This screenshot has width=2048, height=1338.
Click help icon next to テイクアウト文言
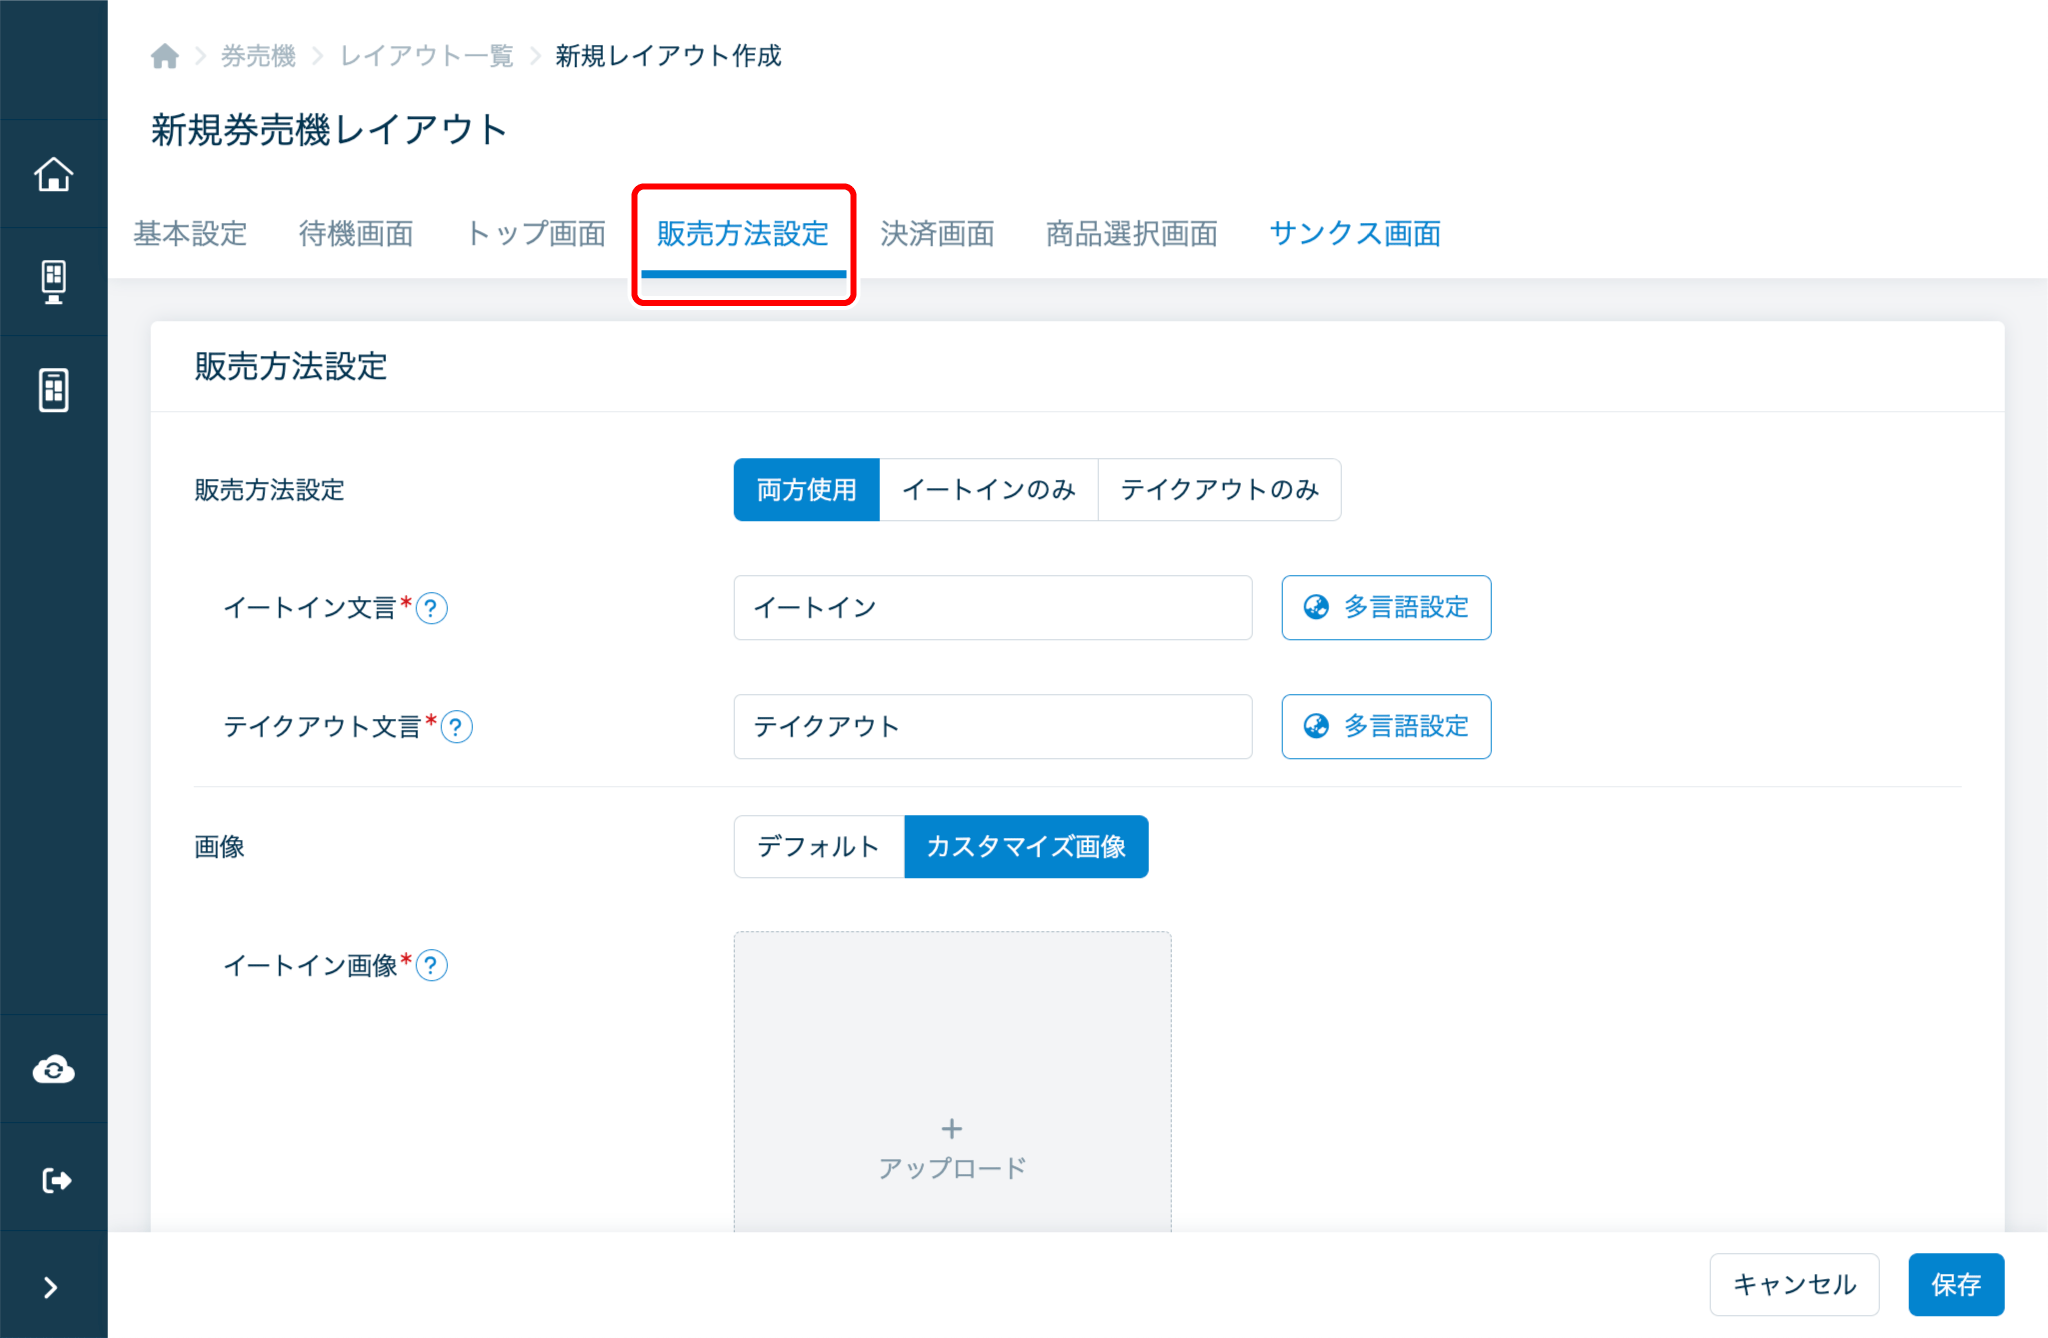(x=457, y=727)
